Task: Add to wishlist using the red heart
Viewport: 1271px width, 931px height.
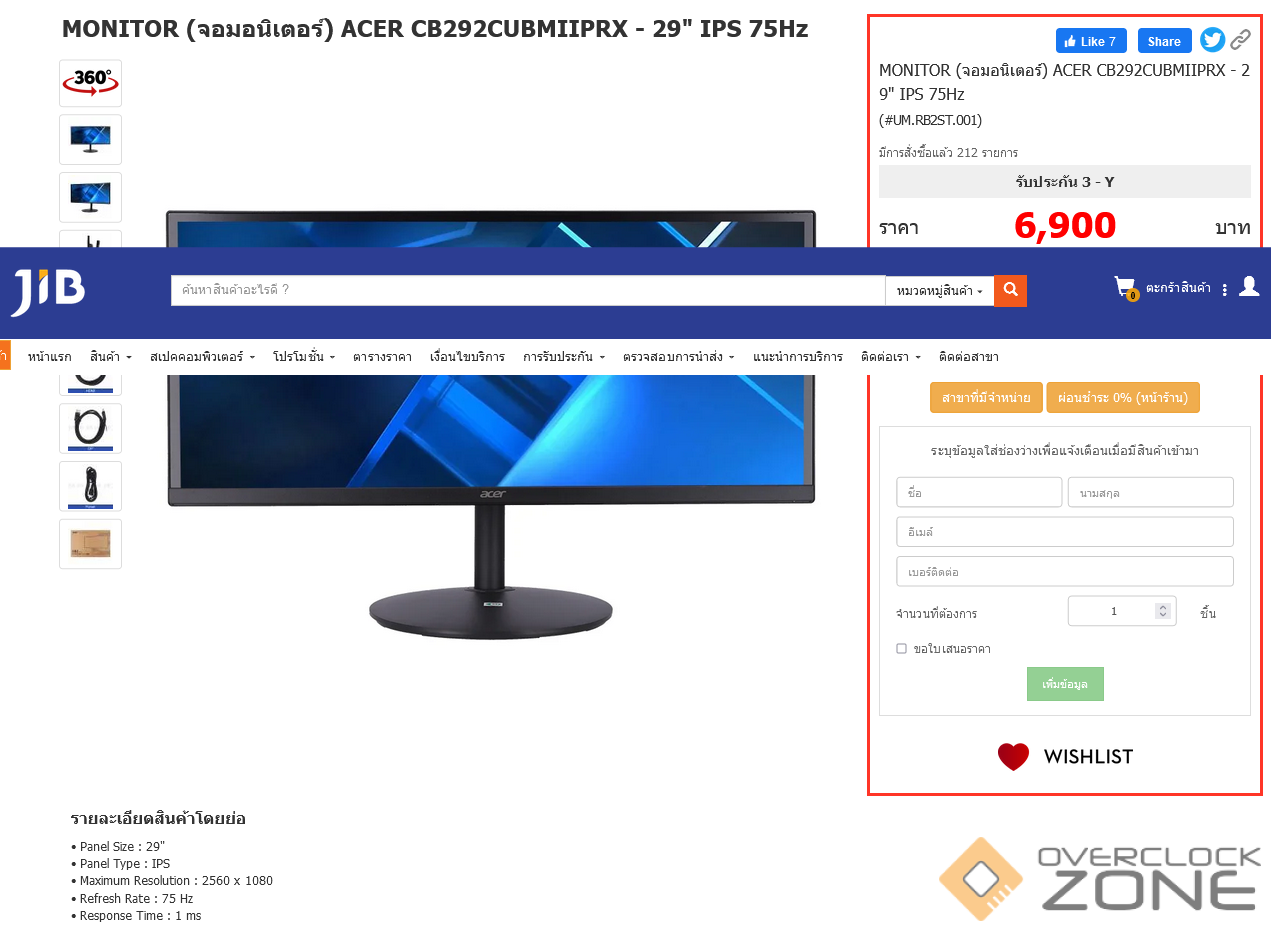Action: (1013, 757)
